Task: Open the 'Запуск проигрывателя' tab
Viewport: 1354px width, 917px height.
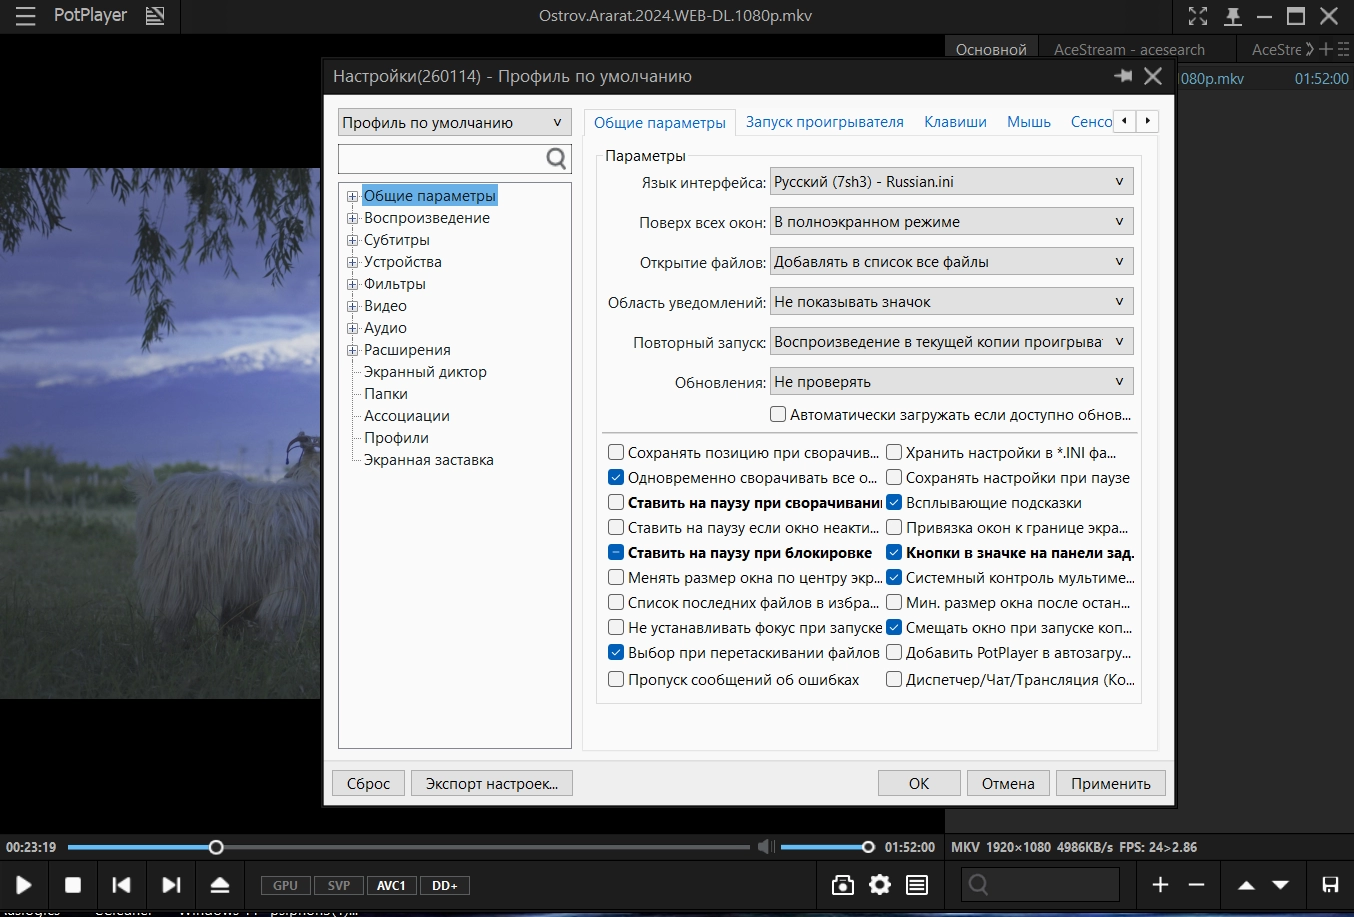Action: [824, 122]
